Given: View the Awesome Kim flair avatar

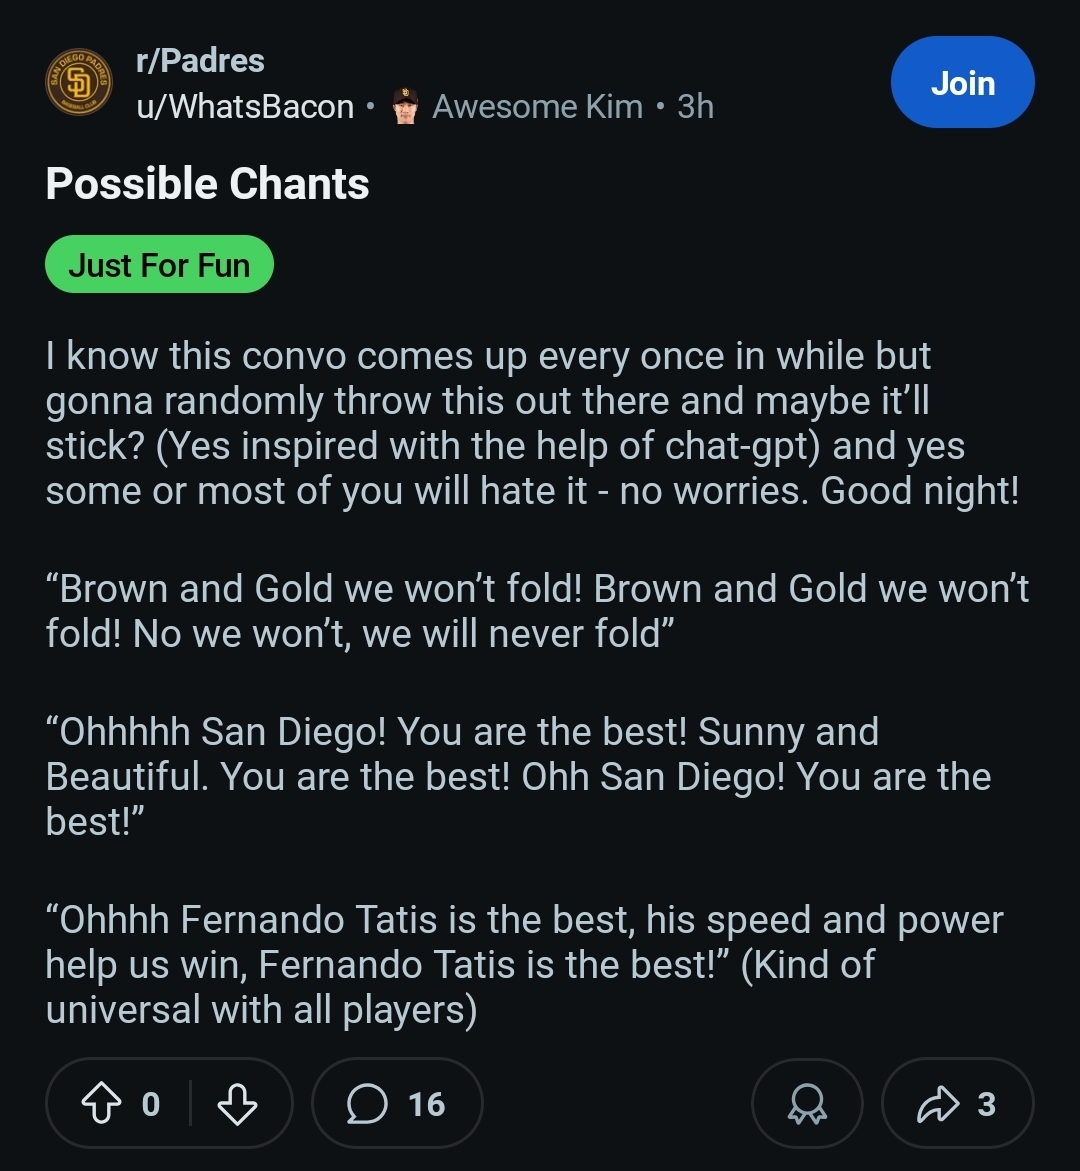Looking at the screenshot, I should click(x=406, y=106).
